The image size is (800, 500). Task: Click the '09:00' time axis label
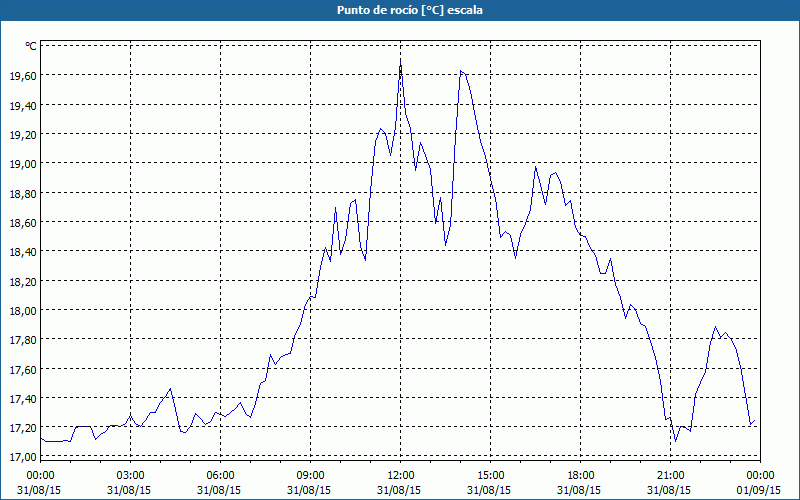coord(310,476)
